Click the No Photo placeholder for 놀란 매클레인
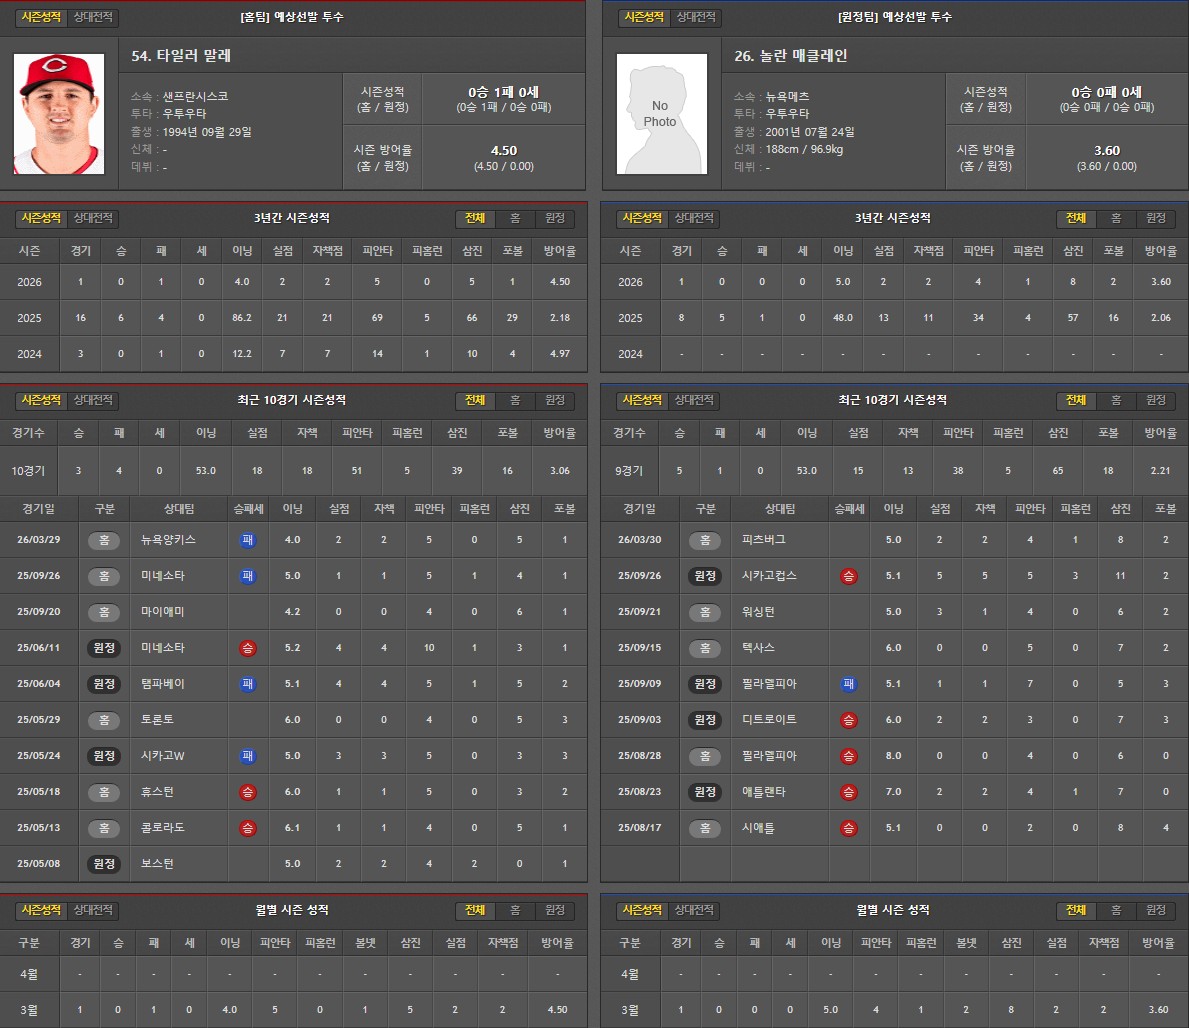Image resolution: width=1189 pixels, height=1028 pixels. pos(659,114)
